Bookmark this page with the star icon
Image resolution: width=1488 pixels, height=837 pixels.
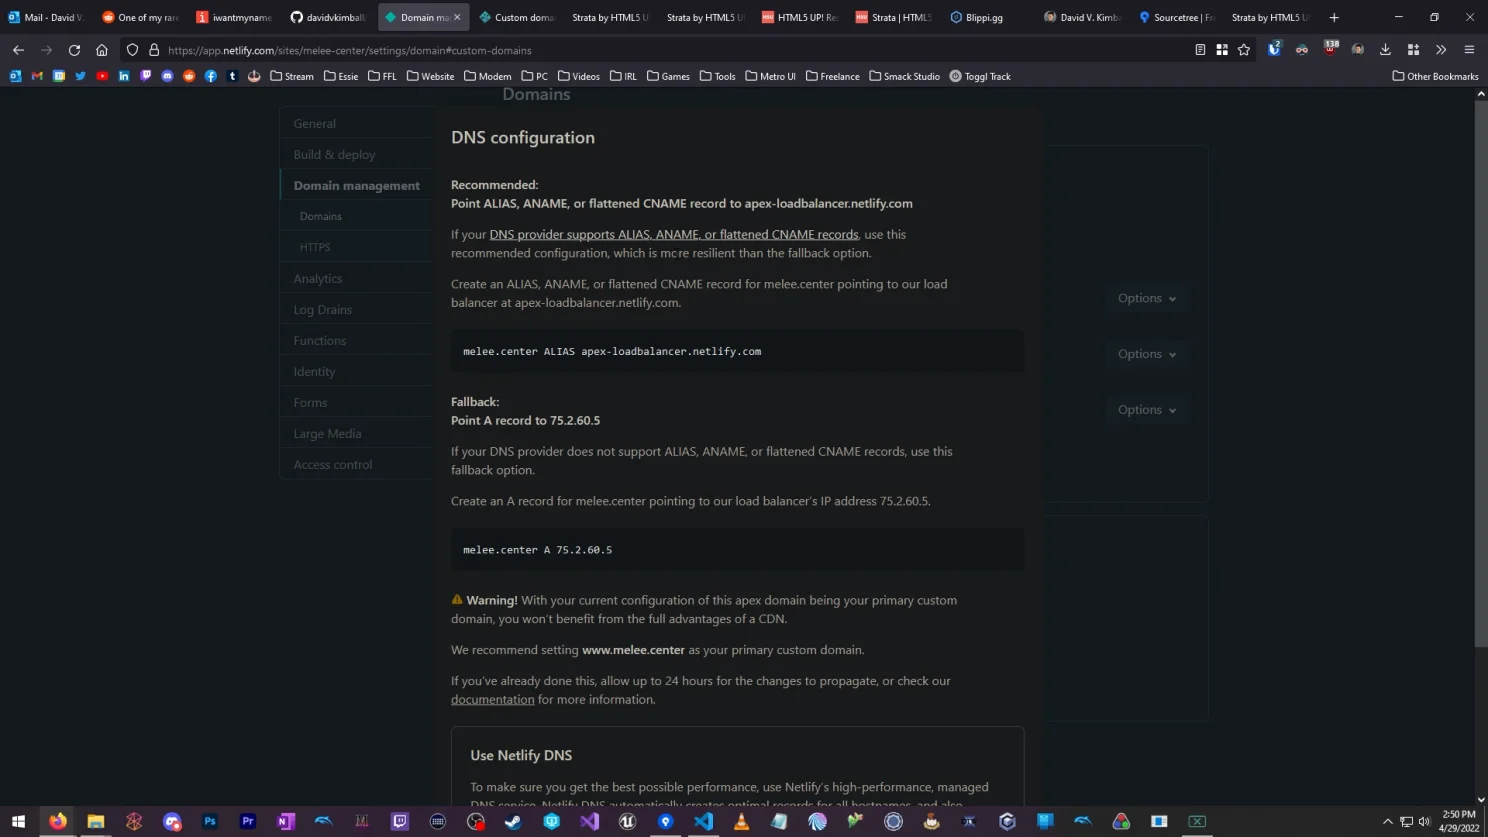[x=1243, y=50]
